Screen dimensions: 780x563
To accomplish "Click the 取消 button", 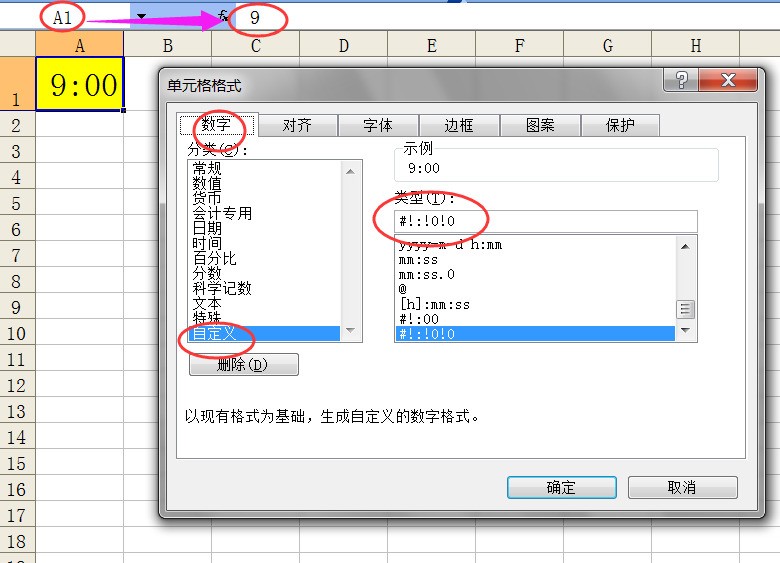I will click(x=682, y=487).
